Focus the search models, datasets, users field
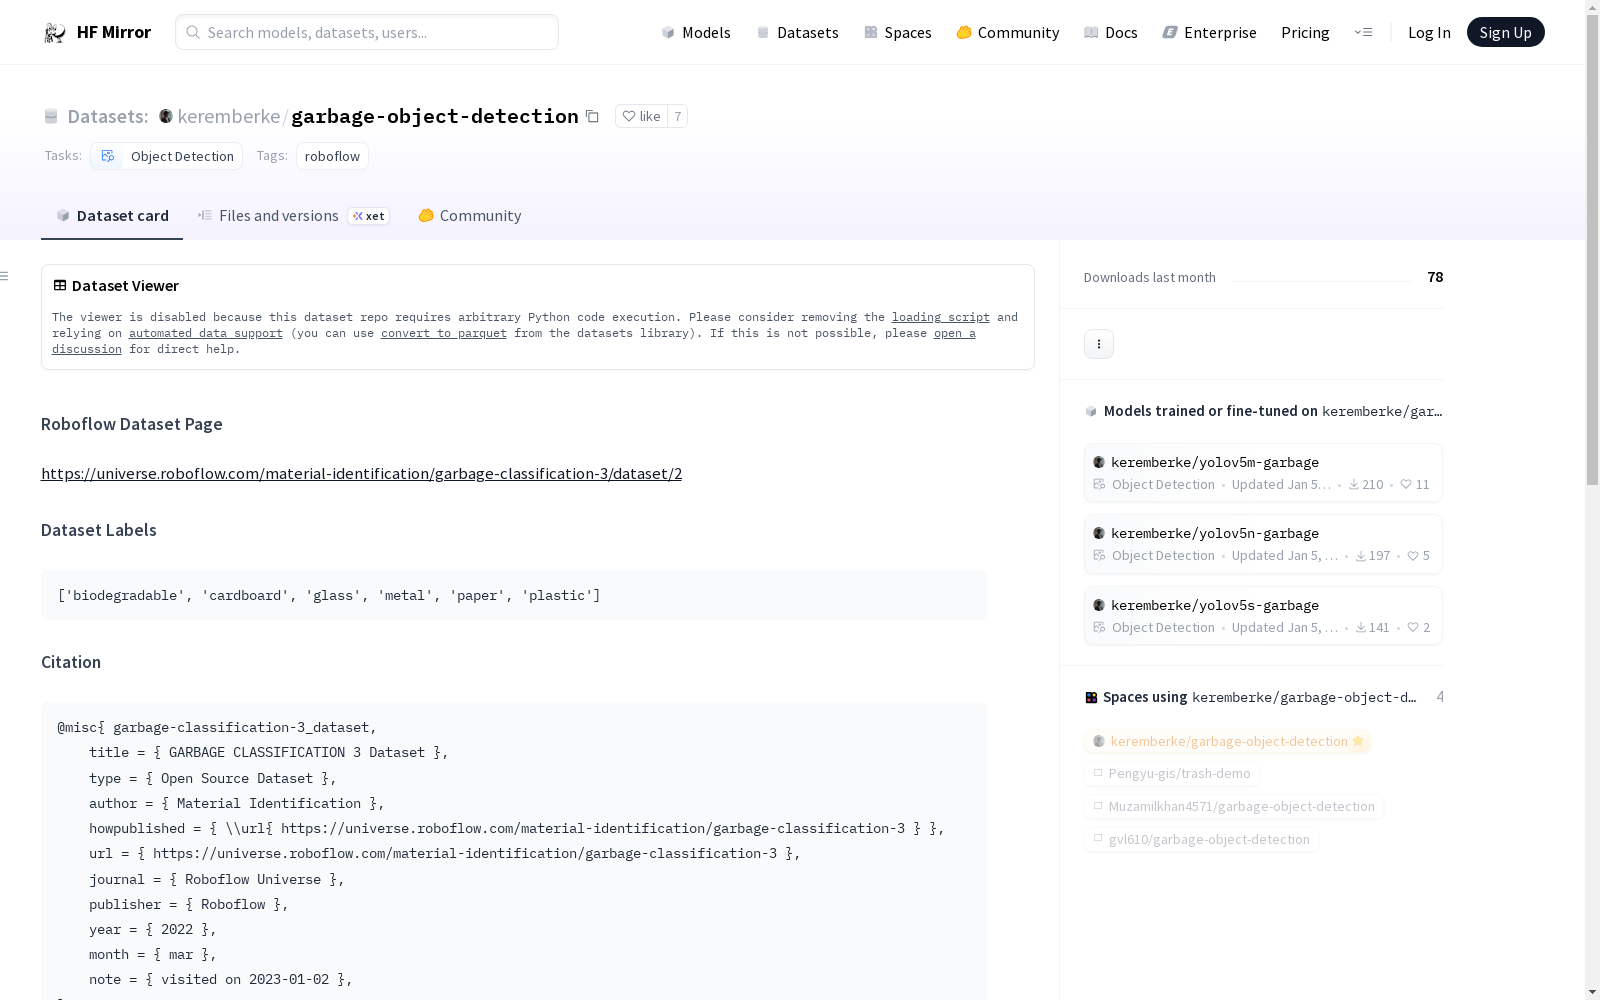The height and width of the screenshot is (1000, 1600). tap(367, 32)
